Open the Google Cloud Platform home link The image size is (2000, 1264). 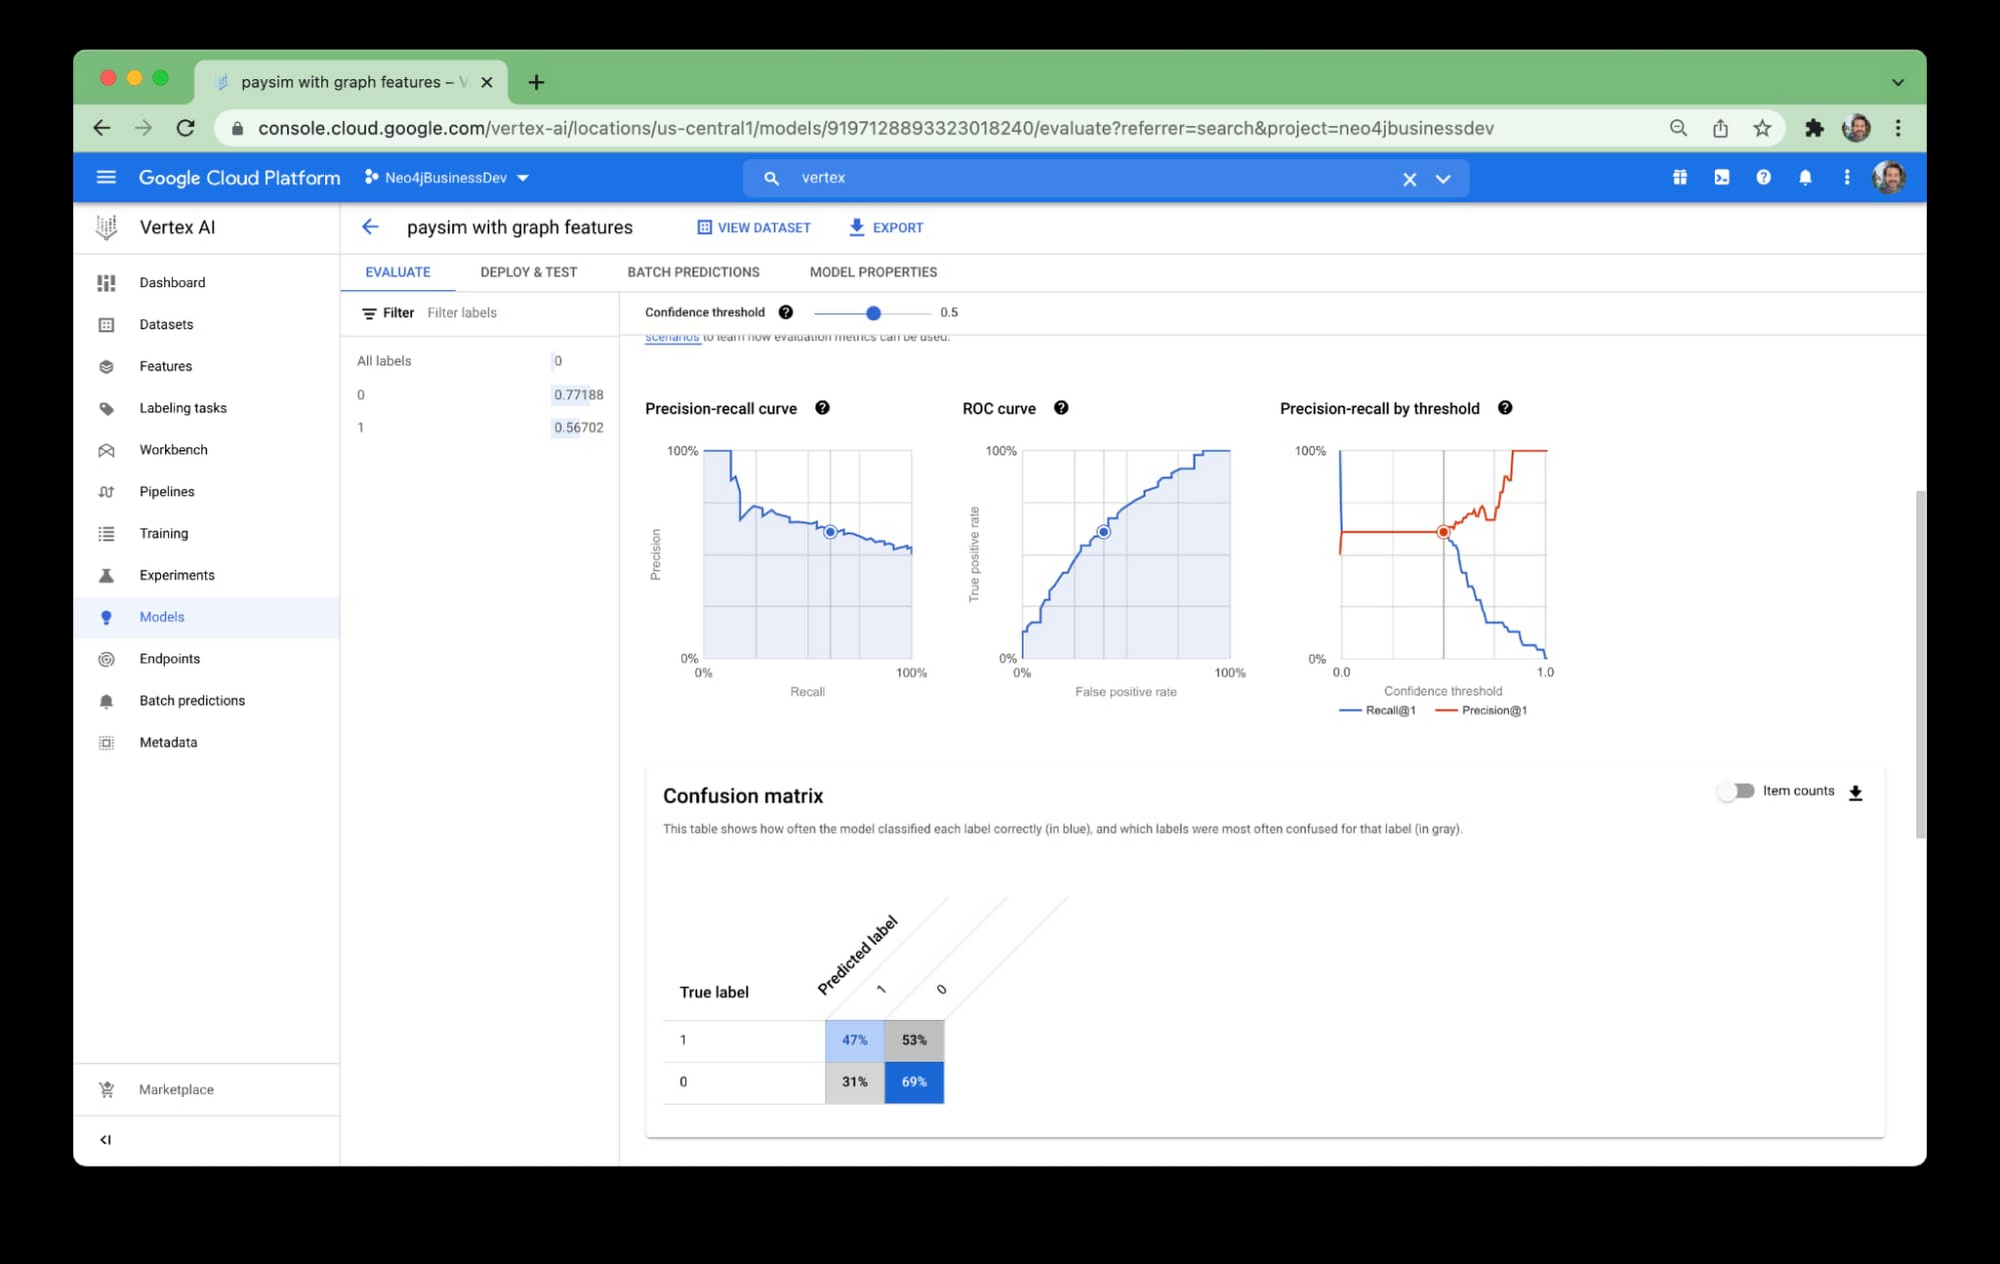point(239,177)
